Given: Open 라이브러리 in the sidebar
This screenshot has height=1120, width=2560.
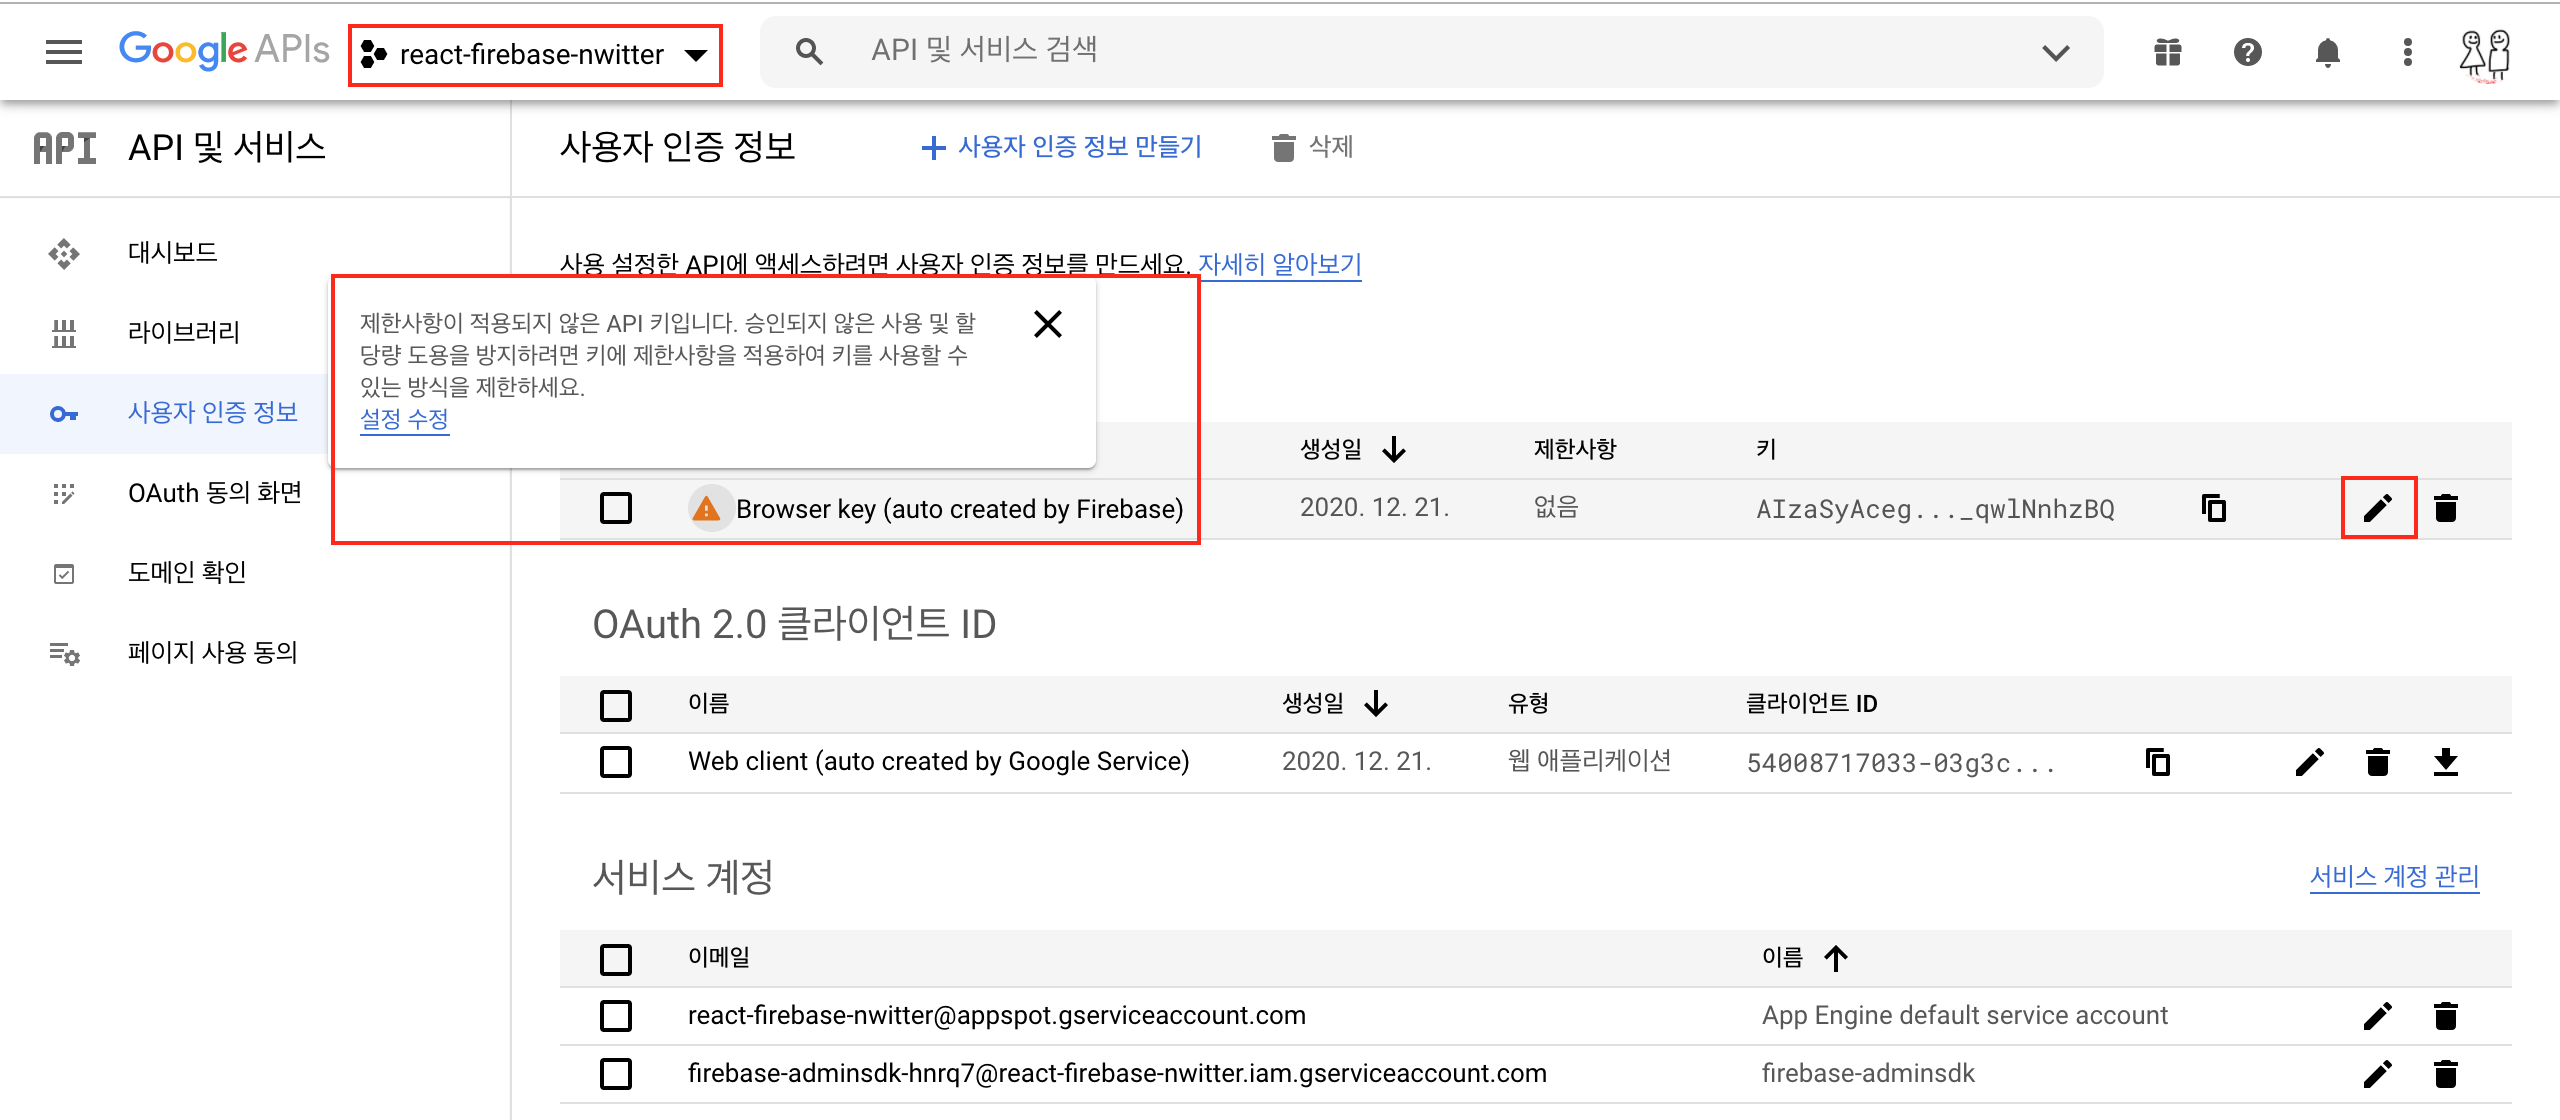Looking at the screenshot, I should 184,332.
